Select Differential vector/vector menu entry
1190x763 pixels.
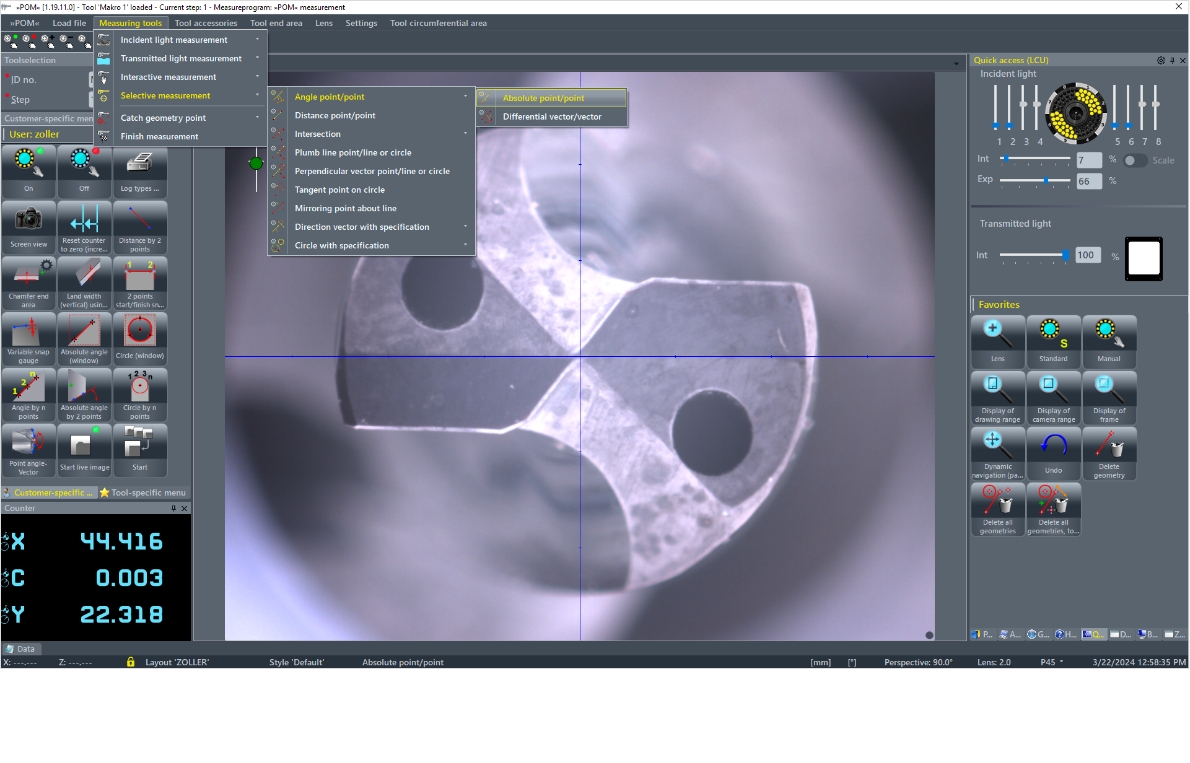[x=552, y=117]
